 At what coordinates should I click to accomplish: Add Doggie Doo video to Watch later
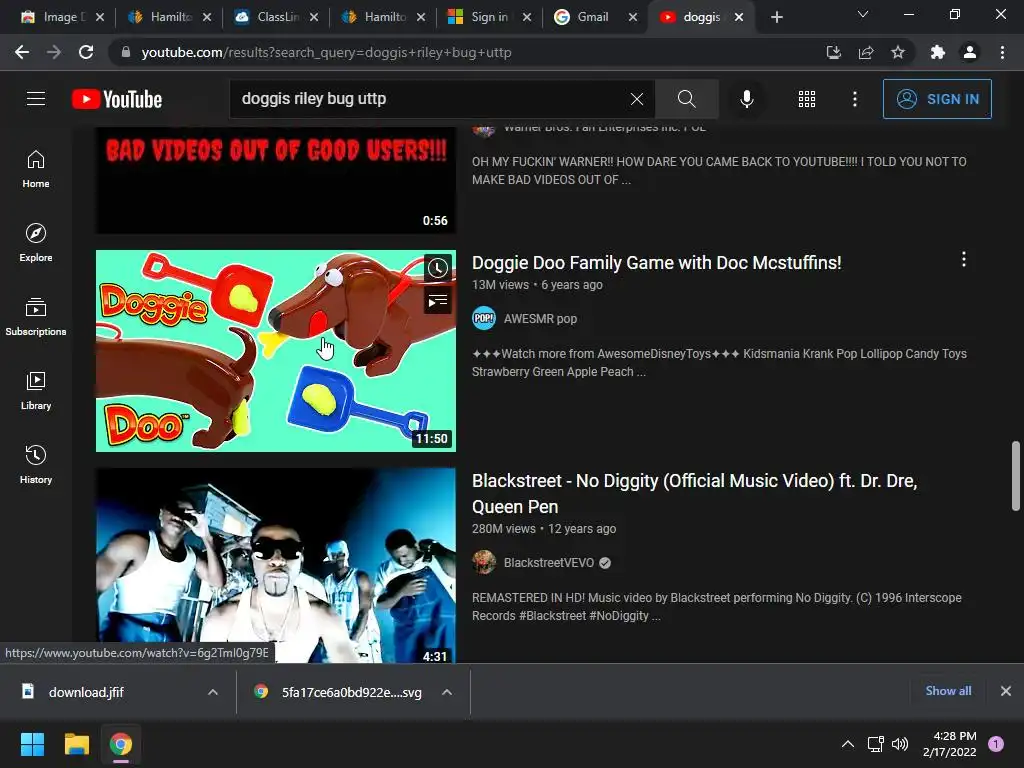click(438, 267)
